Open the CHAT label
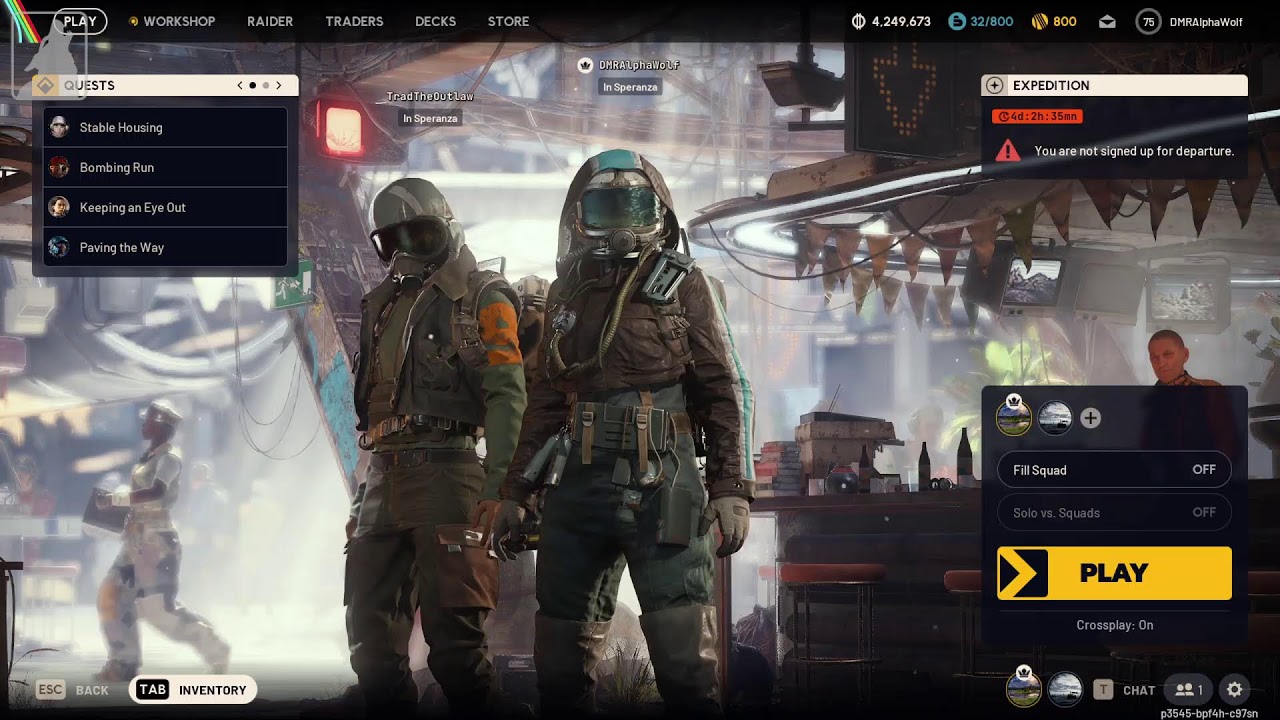The width and height of the screenshot is (1280, 720). (x=1139, y=690)
